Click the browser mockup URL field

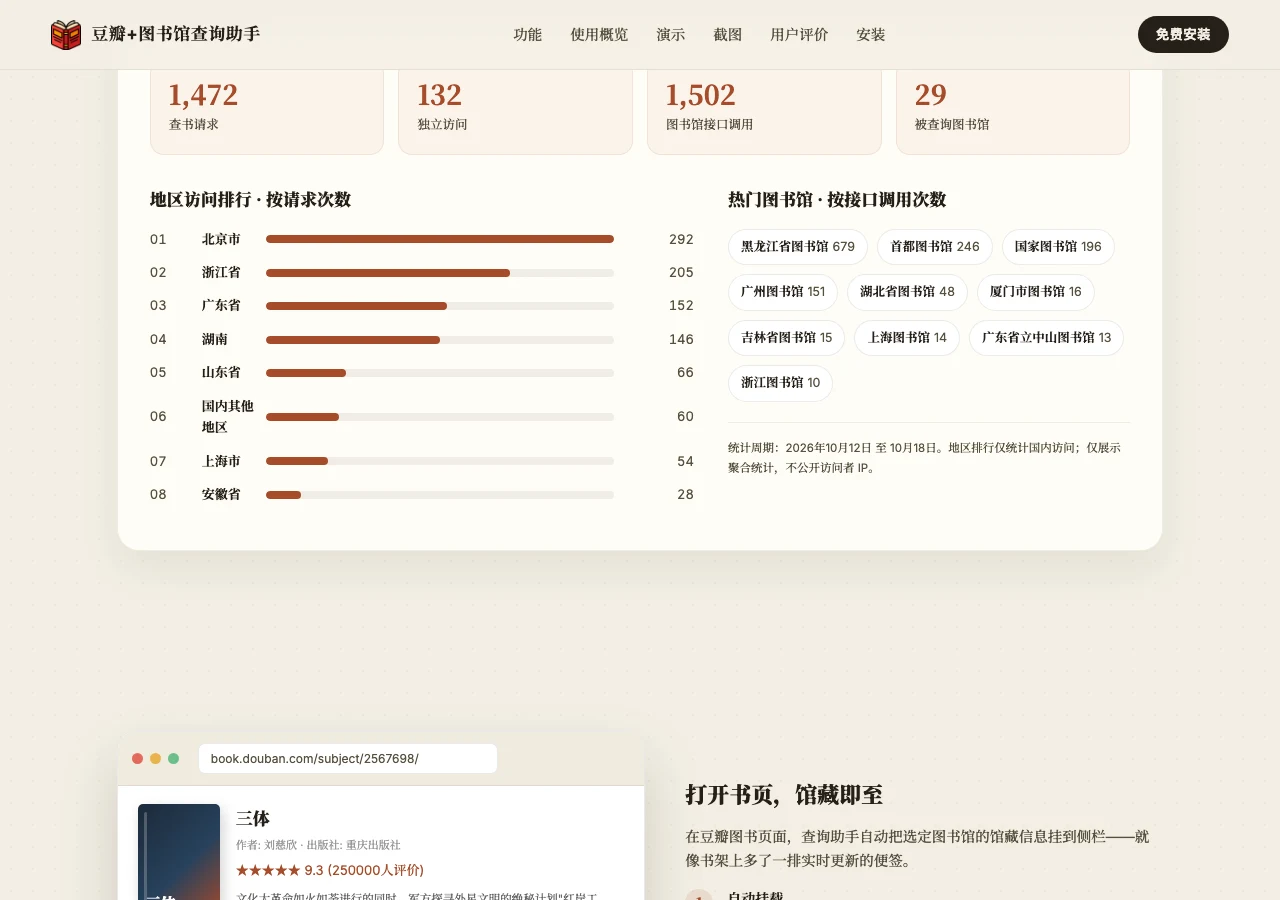348,759
